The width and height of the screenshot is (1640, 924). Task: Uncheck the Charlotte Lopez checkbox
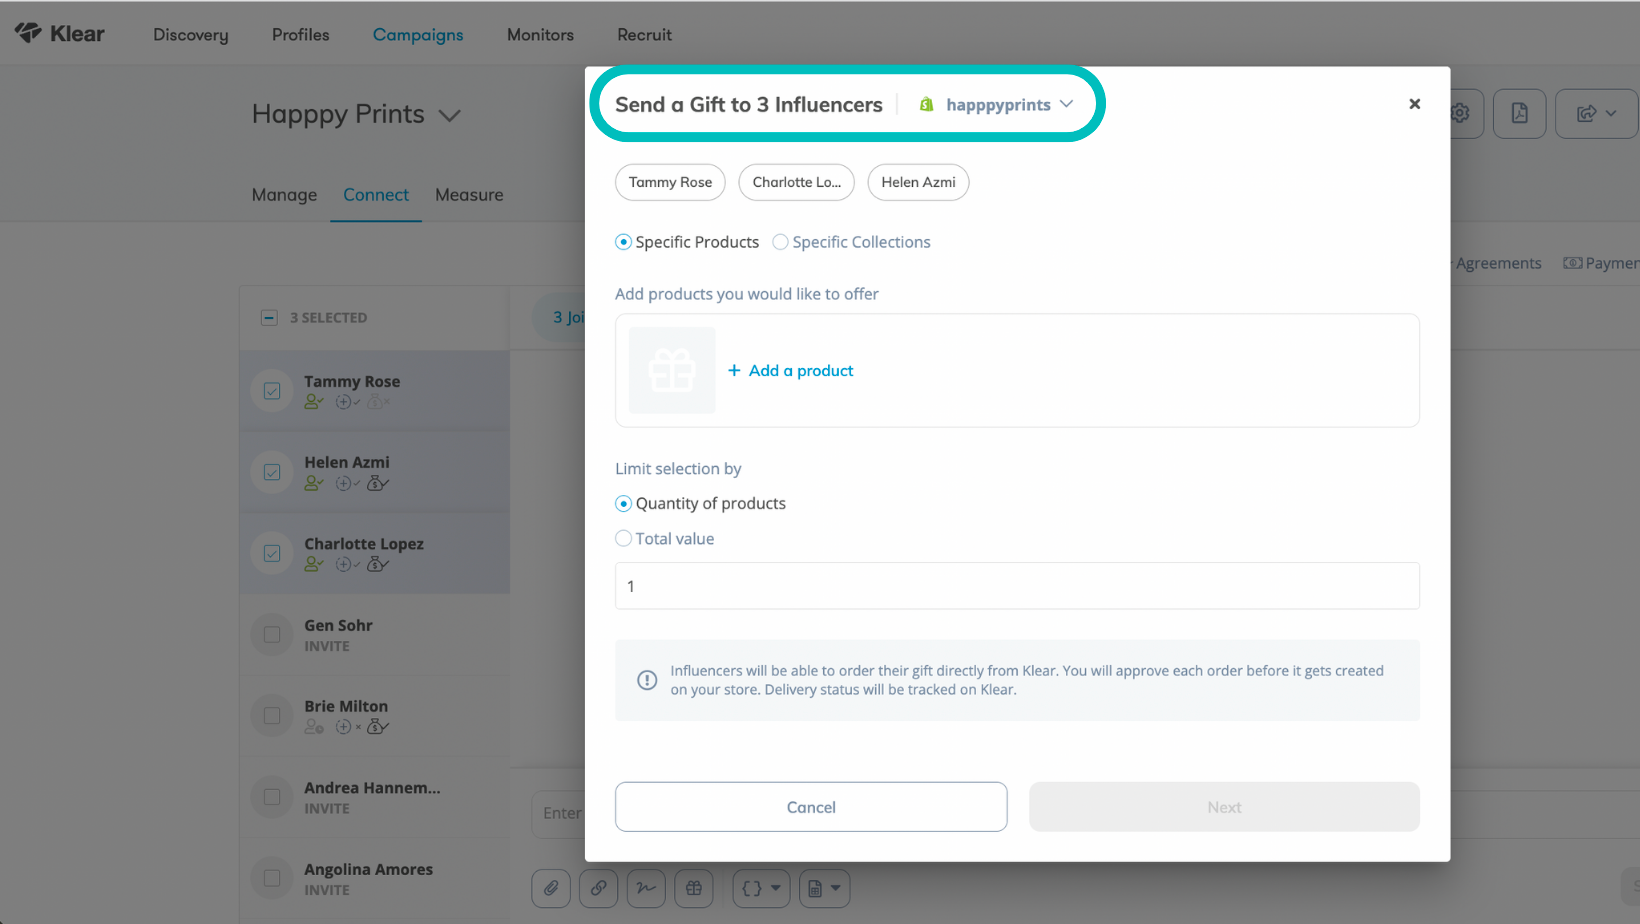pos(272,553)
